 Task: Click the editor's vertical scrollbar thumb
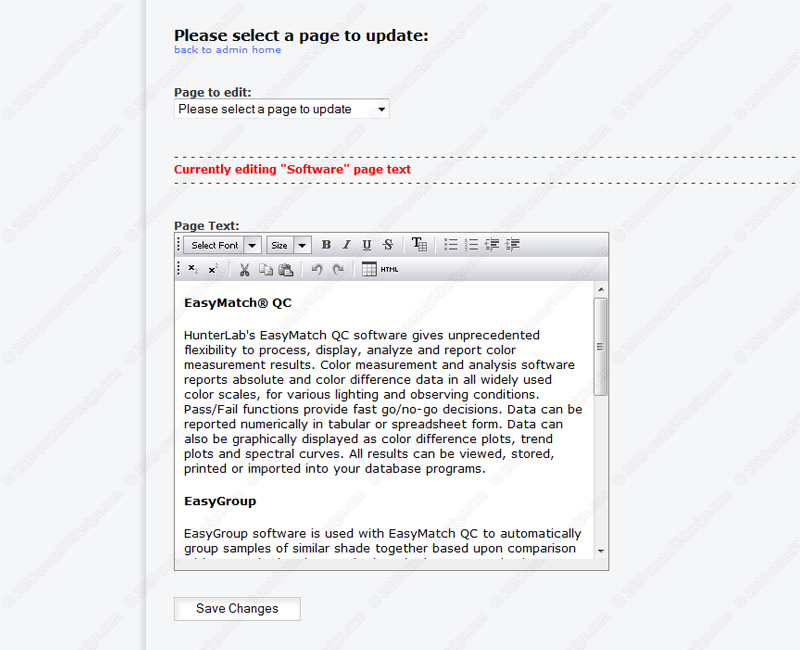point(601,347)
